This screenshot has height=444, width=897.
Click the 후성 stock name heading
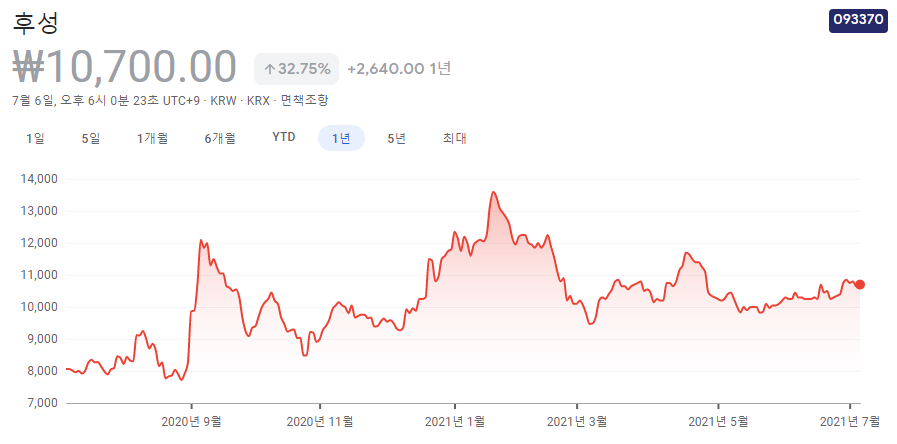coord(35,23)
